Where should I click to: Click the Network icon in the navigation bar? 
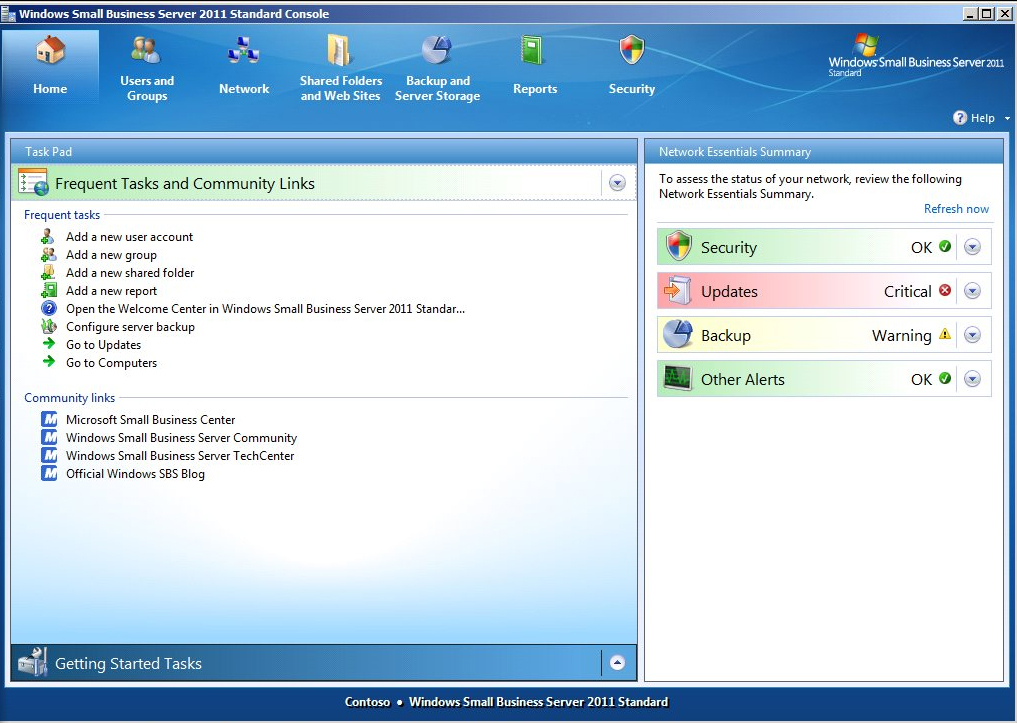pos(244,50)
